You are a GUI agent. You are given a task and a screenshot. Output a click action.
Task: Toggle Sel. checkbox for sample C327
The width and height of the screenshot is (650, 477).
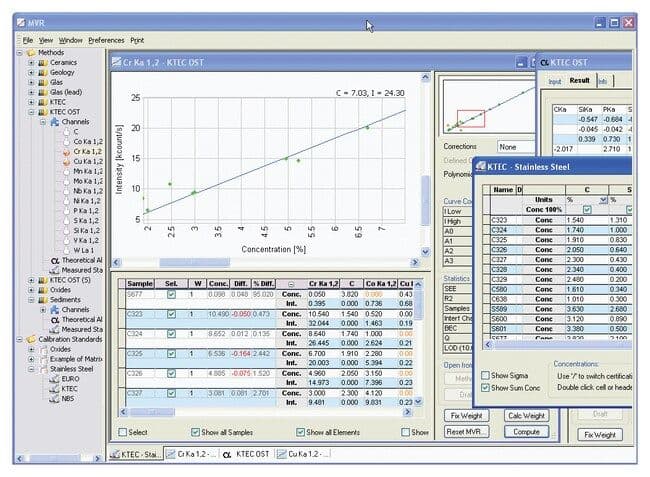pyautogui.click(x=171, y=393)
